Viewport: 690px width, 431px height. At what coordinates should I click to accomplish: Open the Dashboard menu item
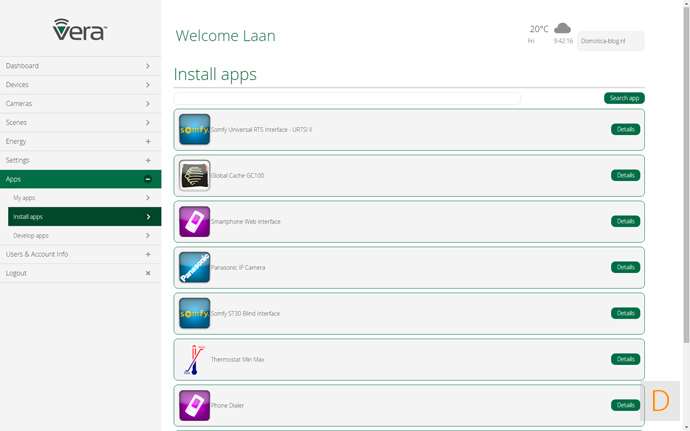click(80, 66)
